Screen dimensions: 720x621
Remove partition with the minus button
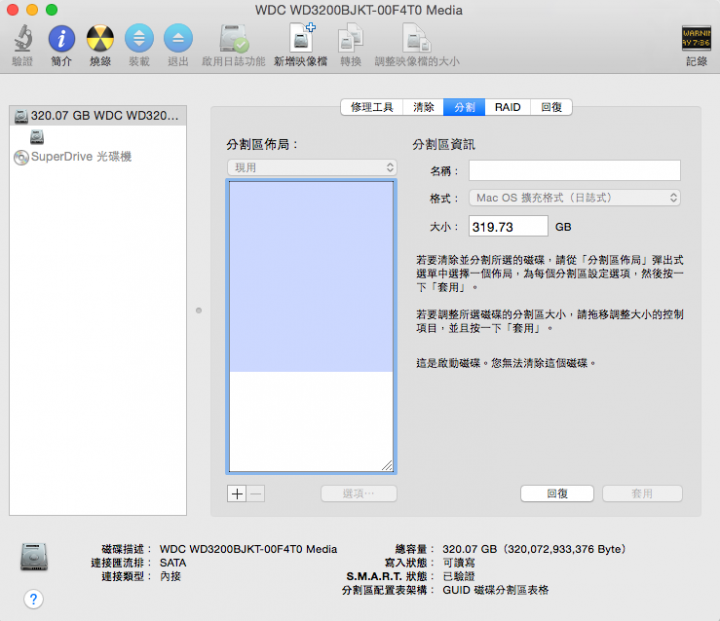coord(256,494)
